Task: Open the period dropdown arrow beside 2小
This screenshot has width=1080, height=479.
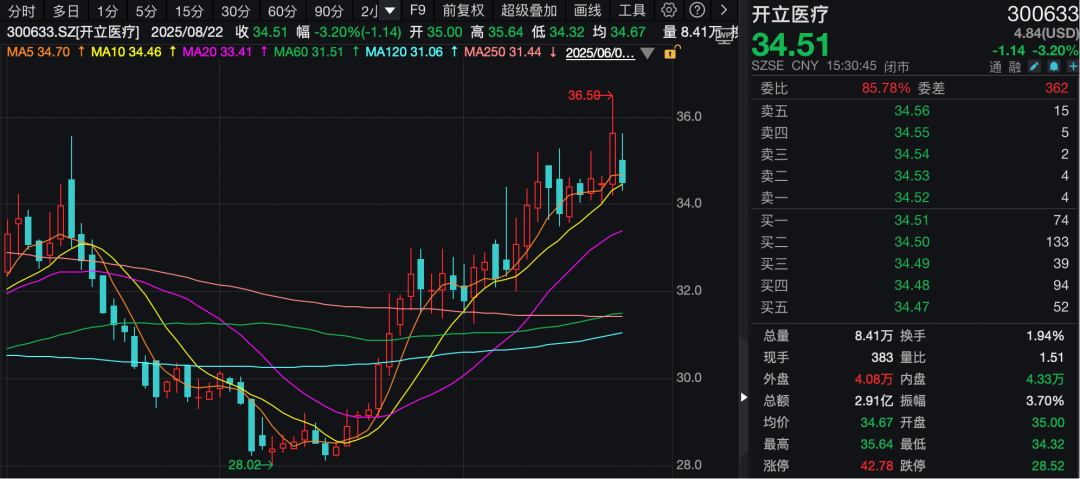Action: pos(390,11)
